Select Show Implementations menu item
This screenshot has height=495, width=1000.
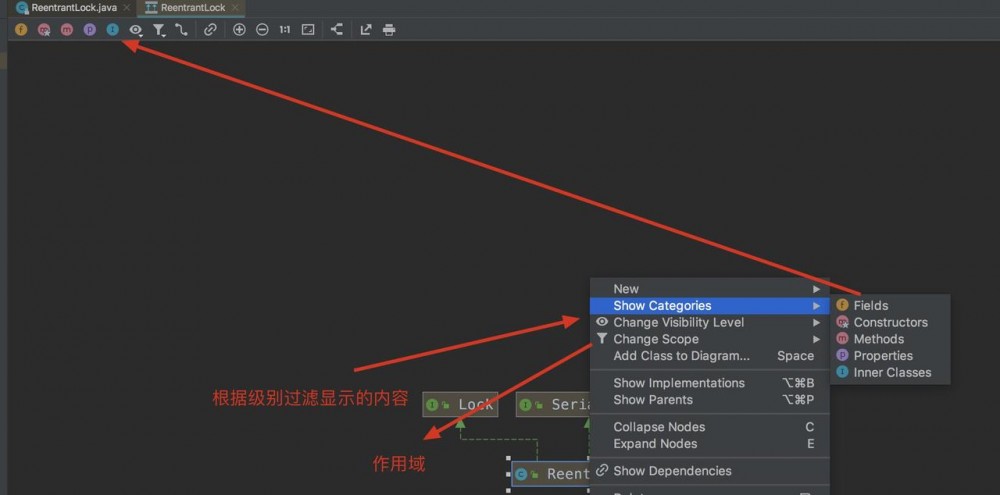(709, 383)
